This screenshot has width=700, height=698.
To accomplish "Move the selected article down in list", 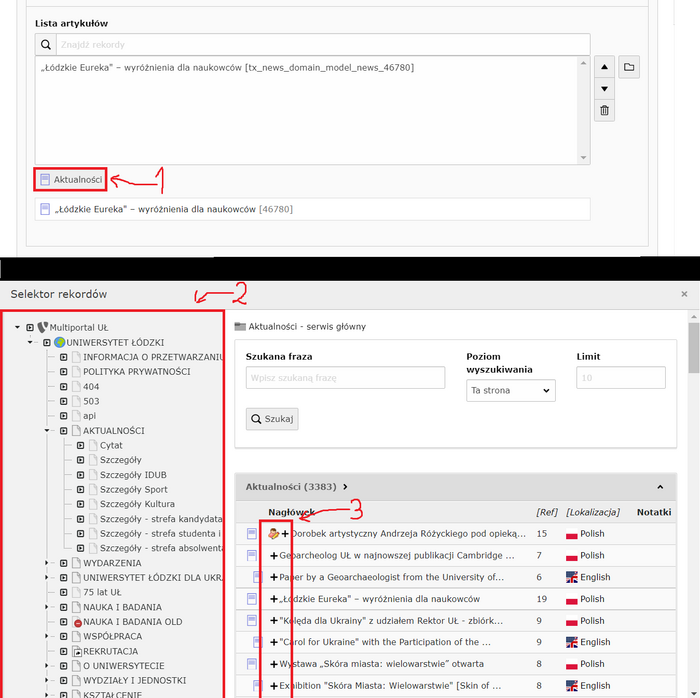I will [604, 89].
